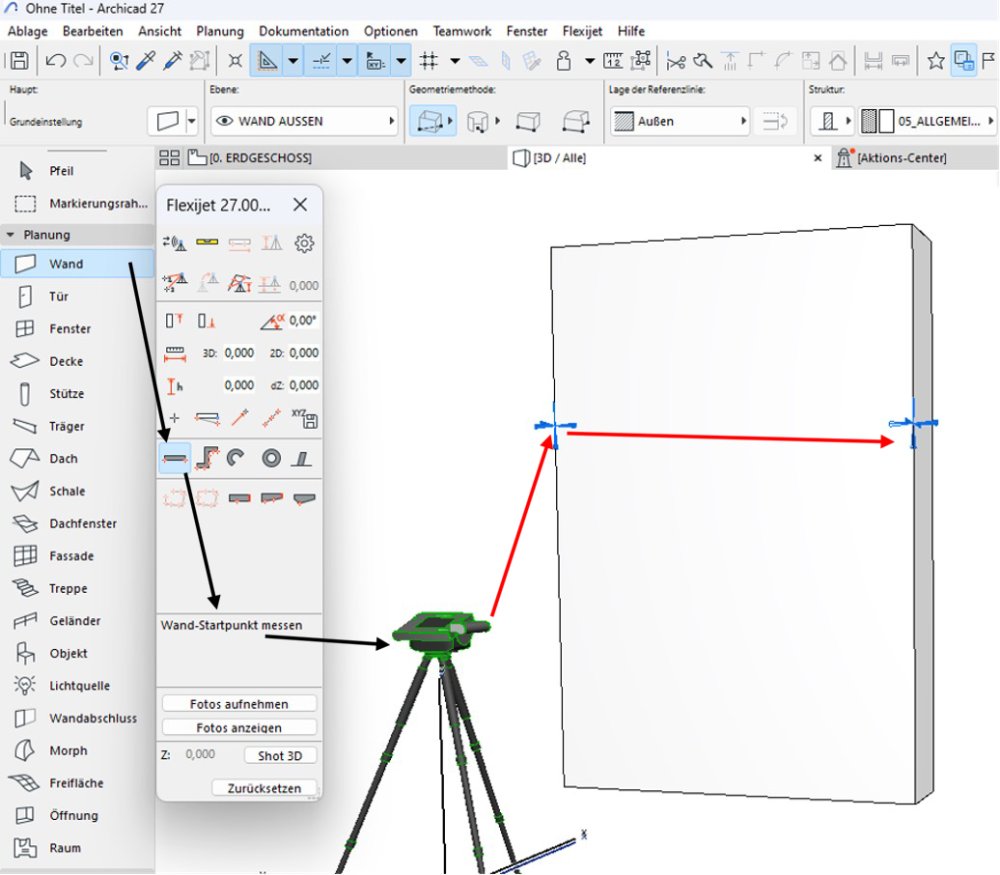Open dropdown arrow beside lock icon
The width and height of the screenshot is (1000, 875).
pyautogui.click(x=590, y=61)
